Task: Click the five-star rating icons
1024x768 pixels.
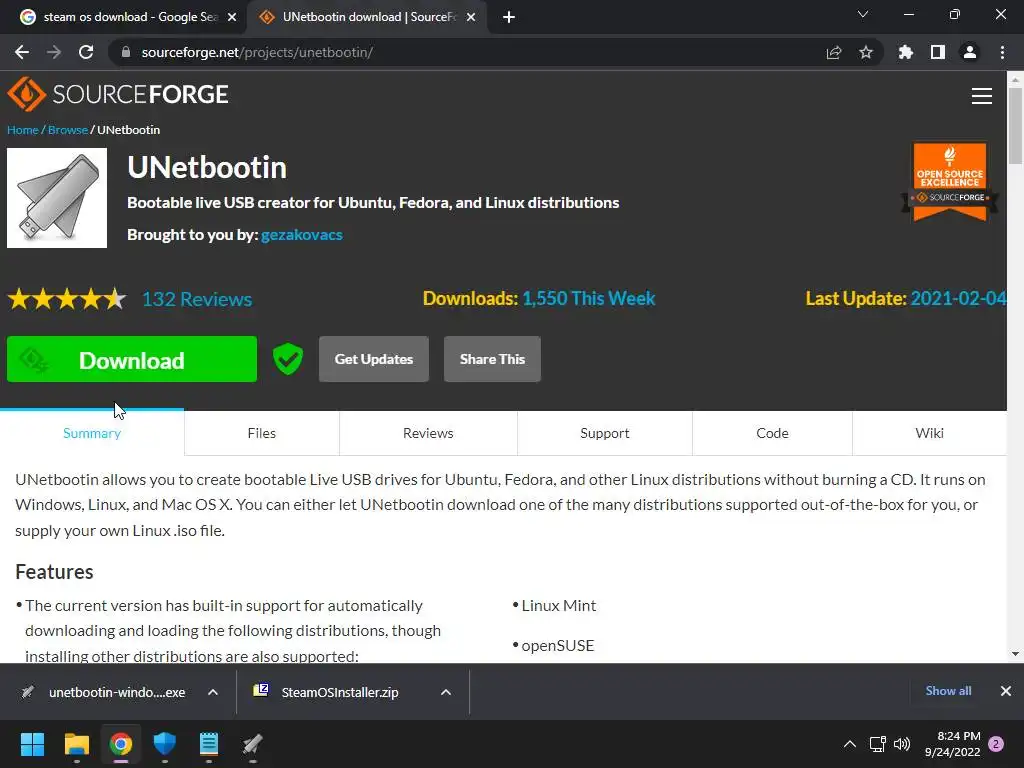Action: pyautogui.click(x=67, y=299)
